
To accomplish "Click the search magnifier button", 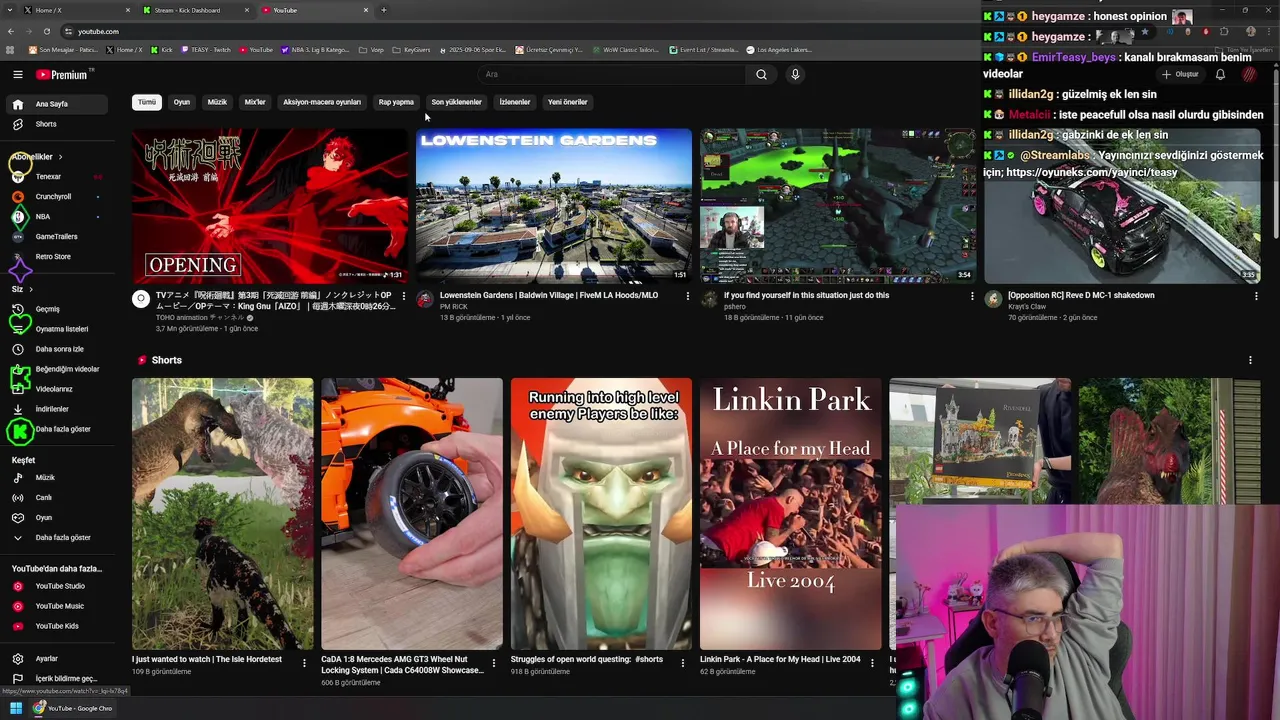I will pyautogui.click(x=761, y=75).
